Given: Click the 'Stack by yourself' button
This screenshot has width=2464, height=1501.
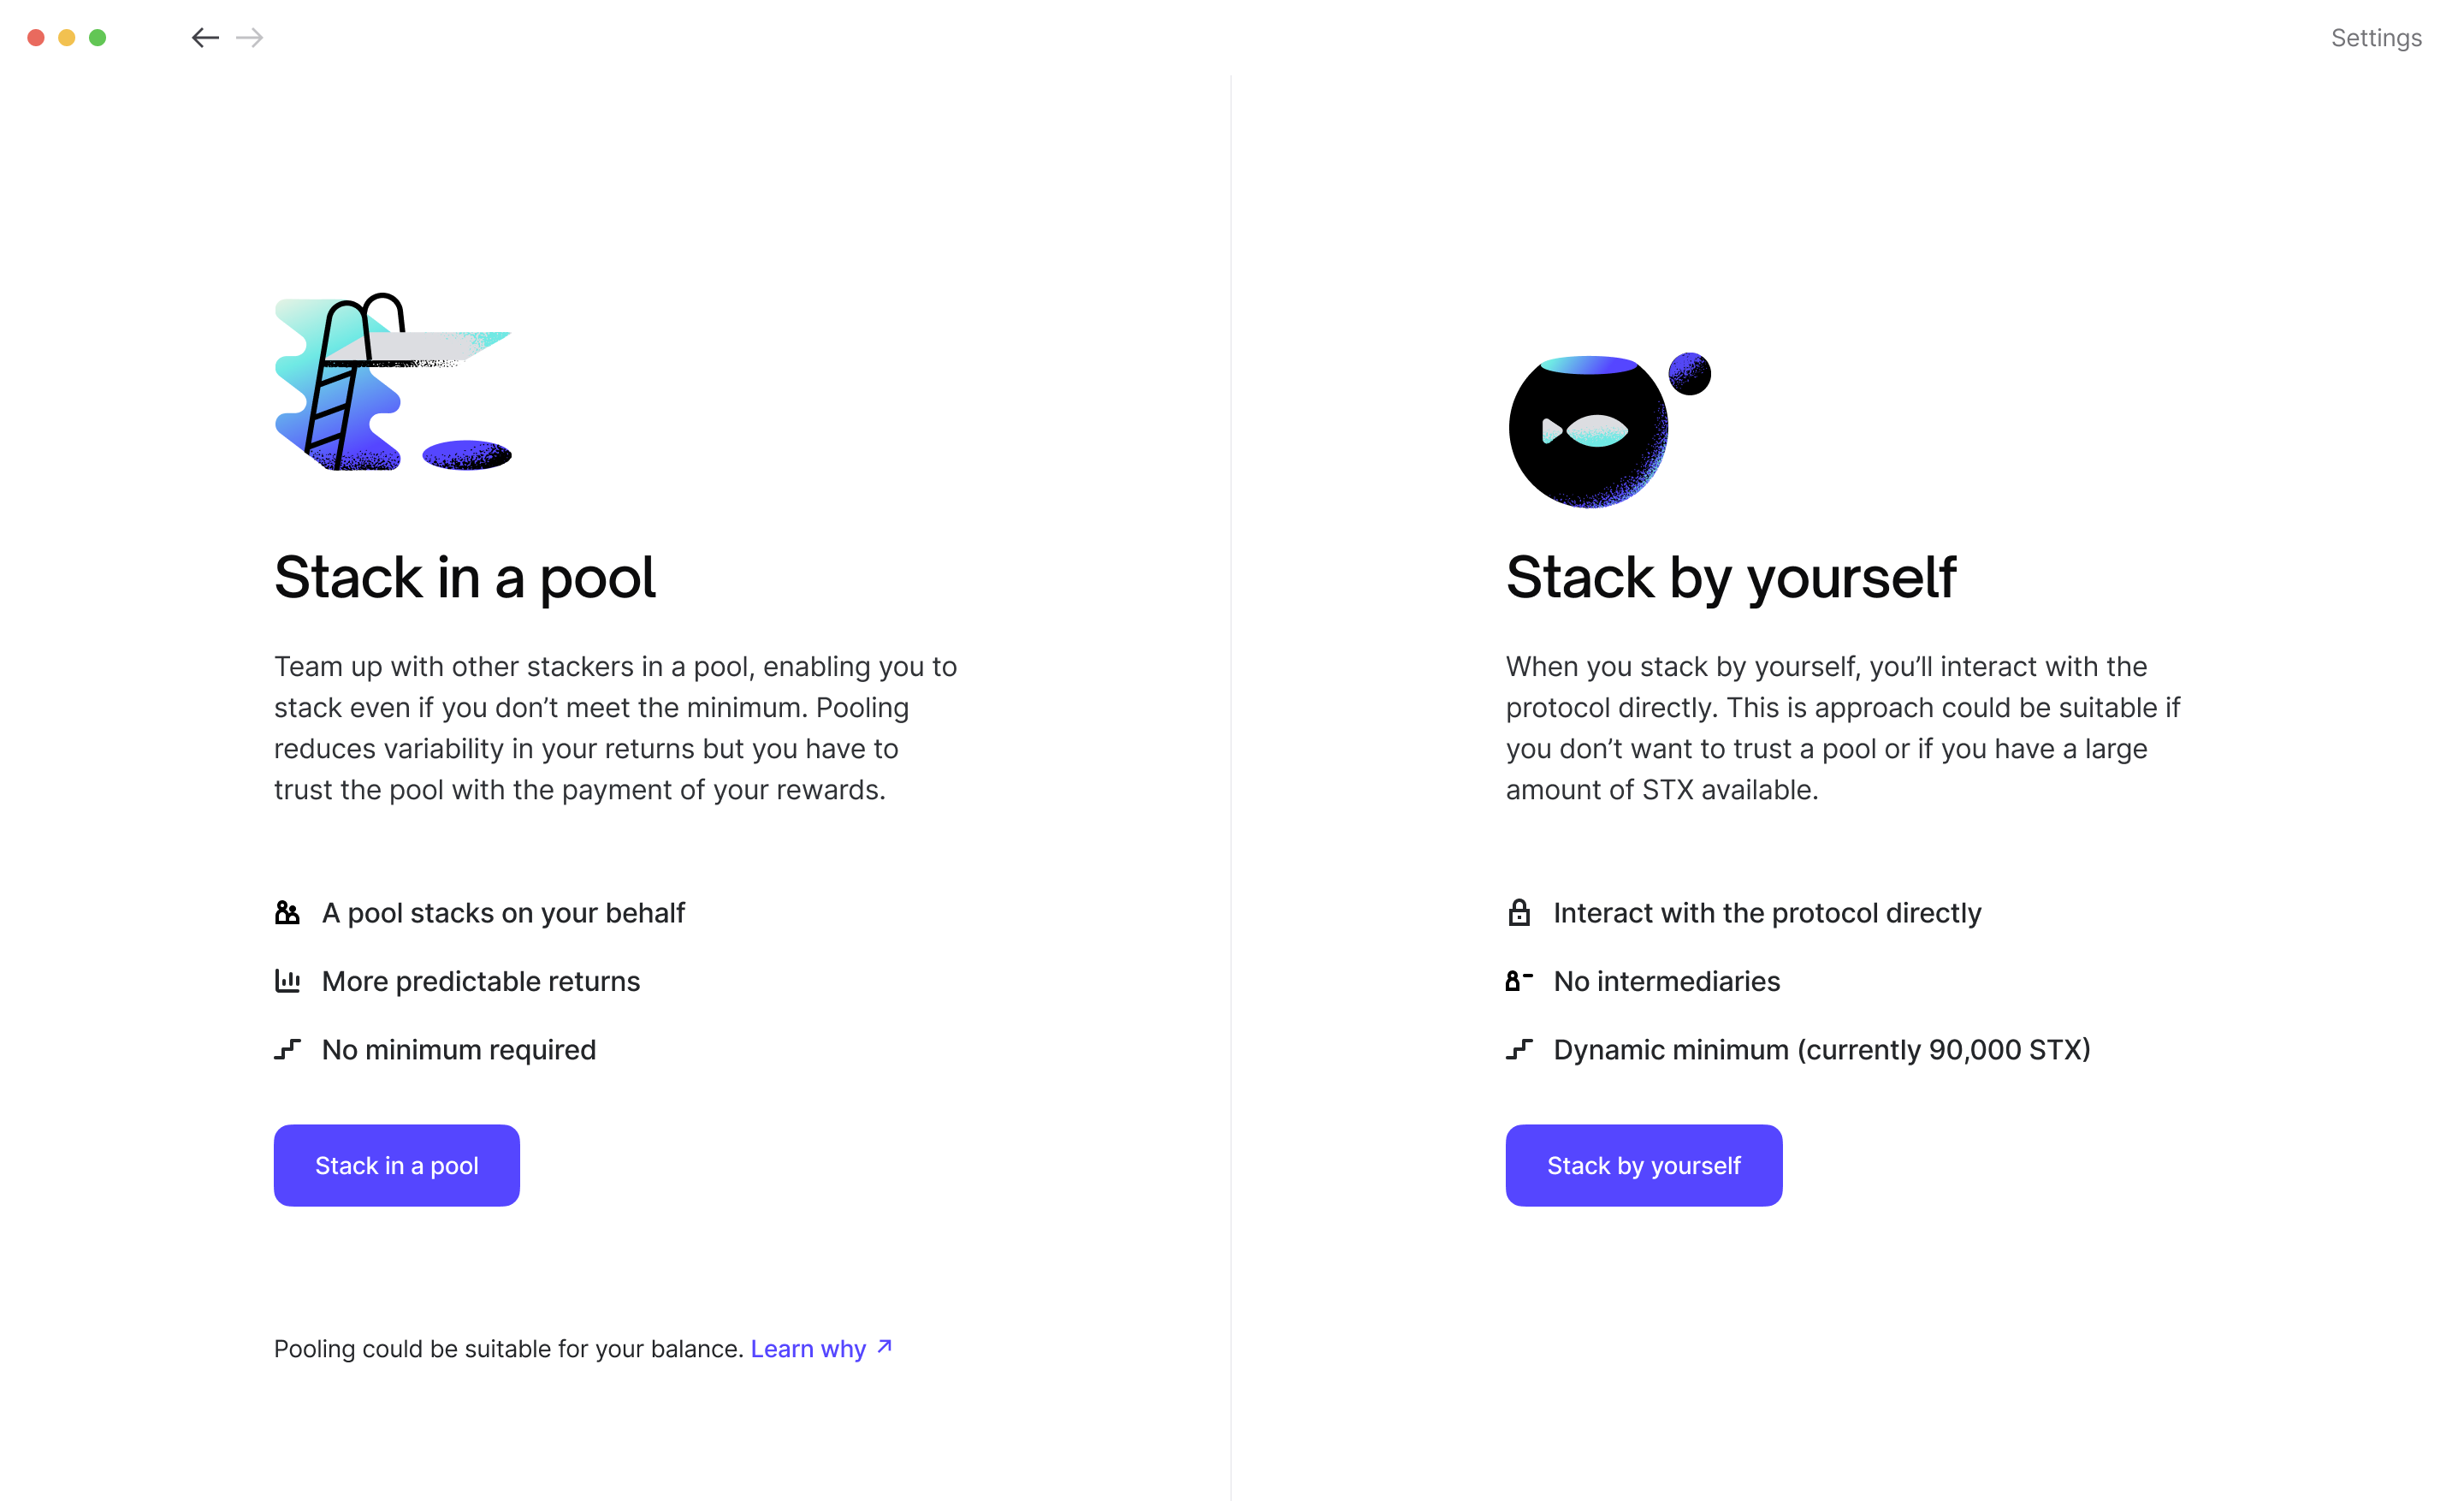Looking at the screenshot, I should (1644, 1165).
